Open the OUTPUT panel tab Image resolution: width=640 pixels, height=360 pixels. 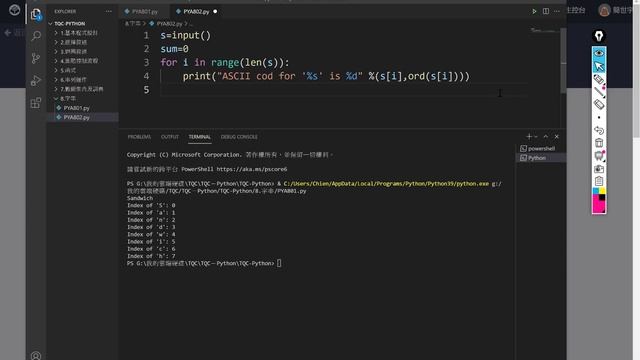coord(170,137)
